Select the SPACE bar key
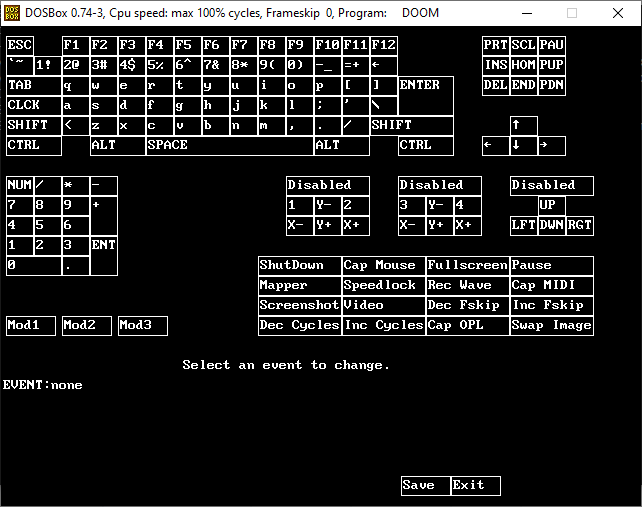642x507 pixels. (230, 145)
